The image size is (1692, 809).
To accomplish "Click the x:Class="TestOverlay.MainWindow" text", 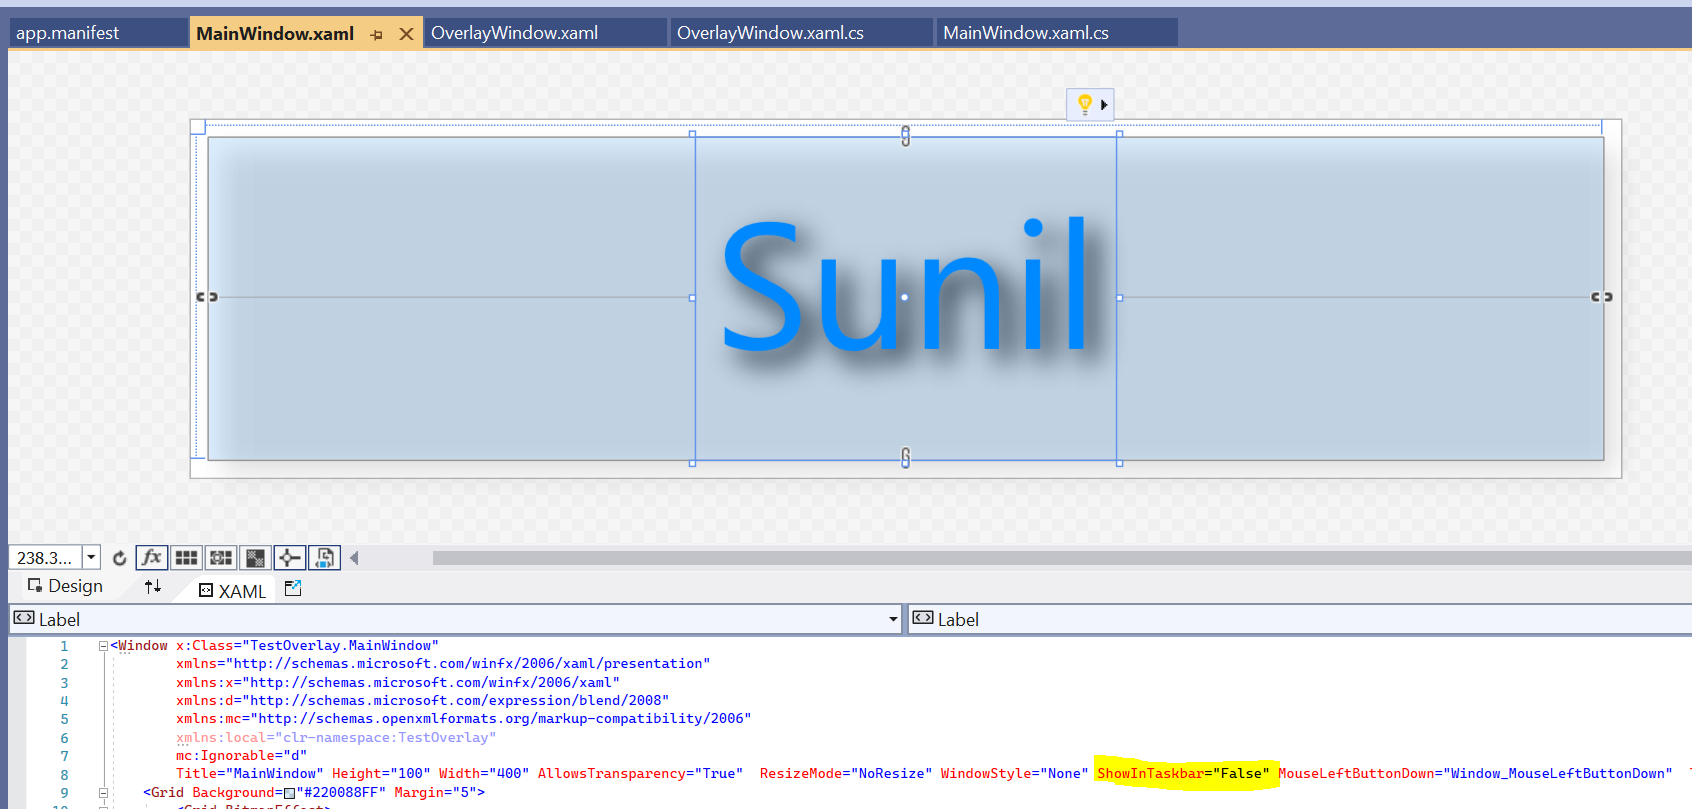I will (307, 645).
